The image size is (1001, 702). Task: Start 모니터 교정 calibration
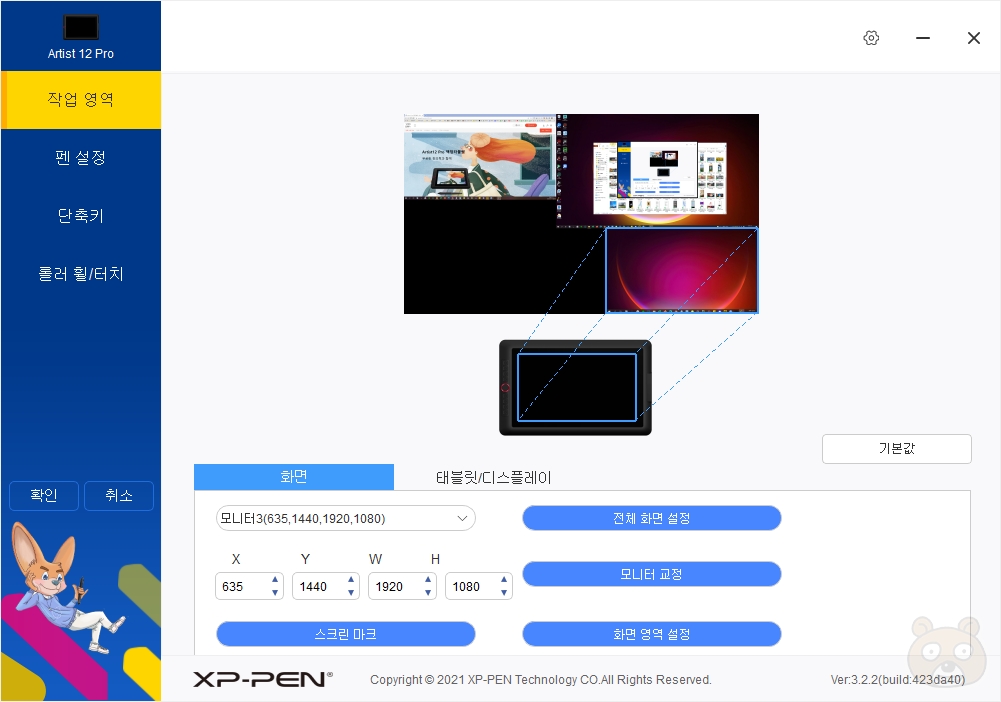click(x=652, y=574)
